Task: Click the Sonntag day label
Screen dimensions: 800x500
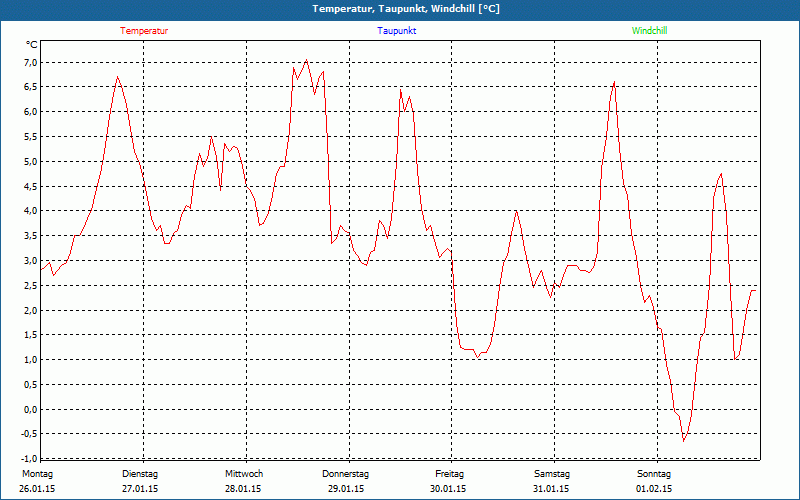Action: pos(654,474)
